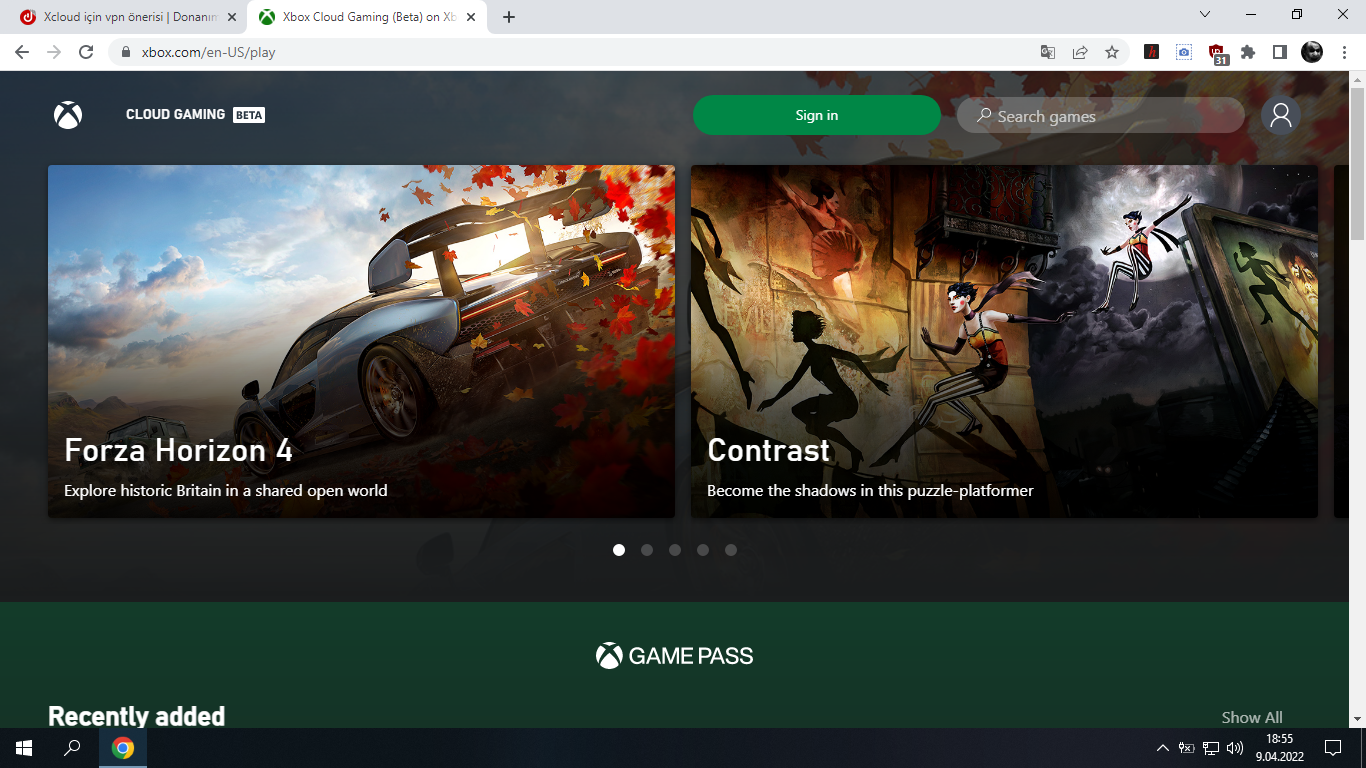Image resolution: width=1366 pixels, height=768 pixels.
Task: Click the magnifier icon in Search games
Action: 984,116
